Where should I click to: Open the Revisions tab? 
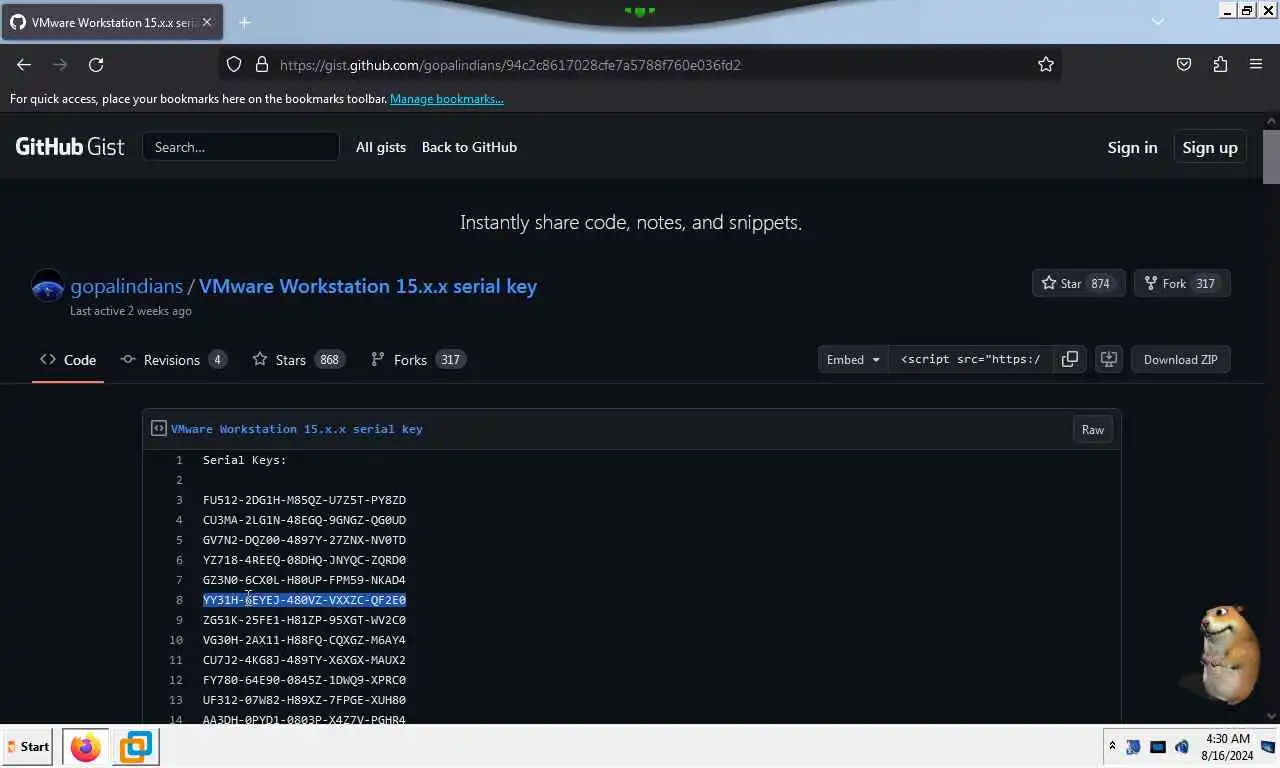173,360
